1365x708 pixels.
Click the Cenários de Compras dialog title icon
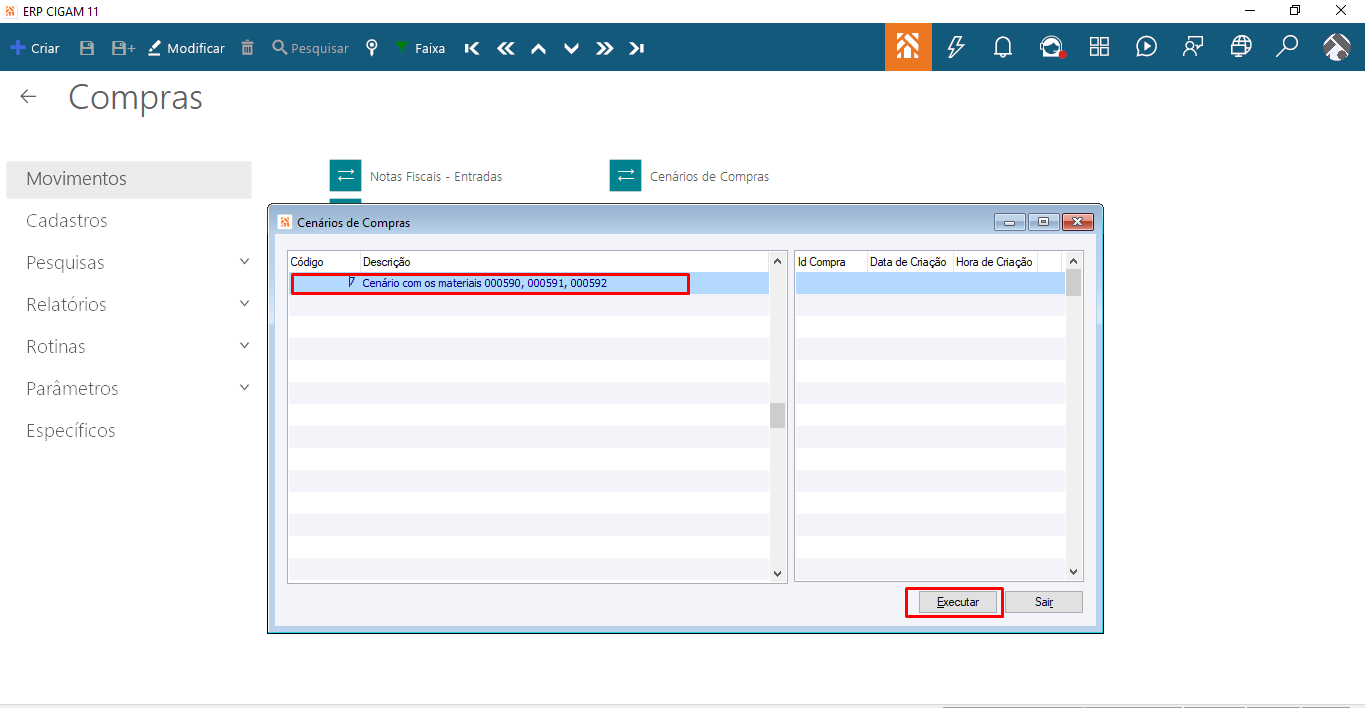(284, 222)
